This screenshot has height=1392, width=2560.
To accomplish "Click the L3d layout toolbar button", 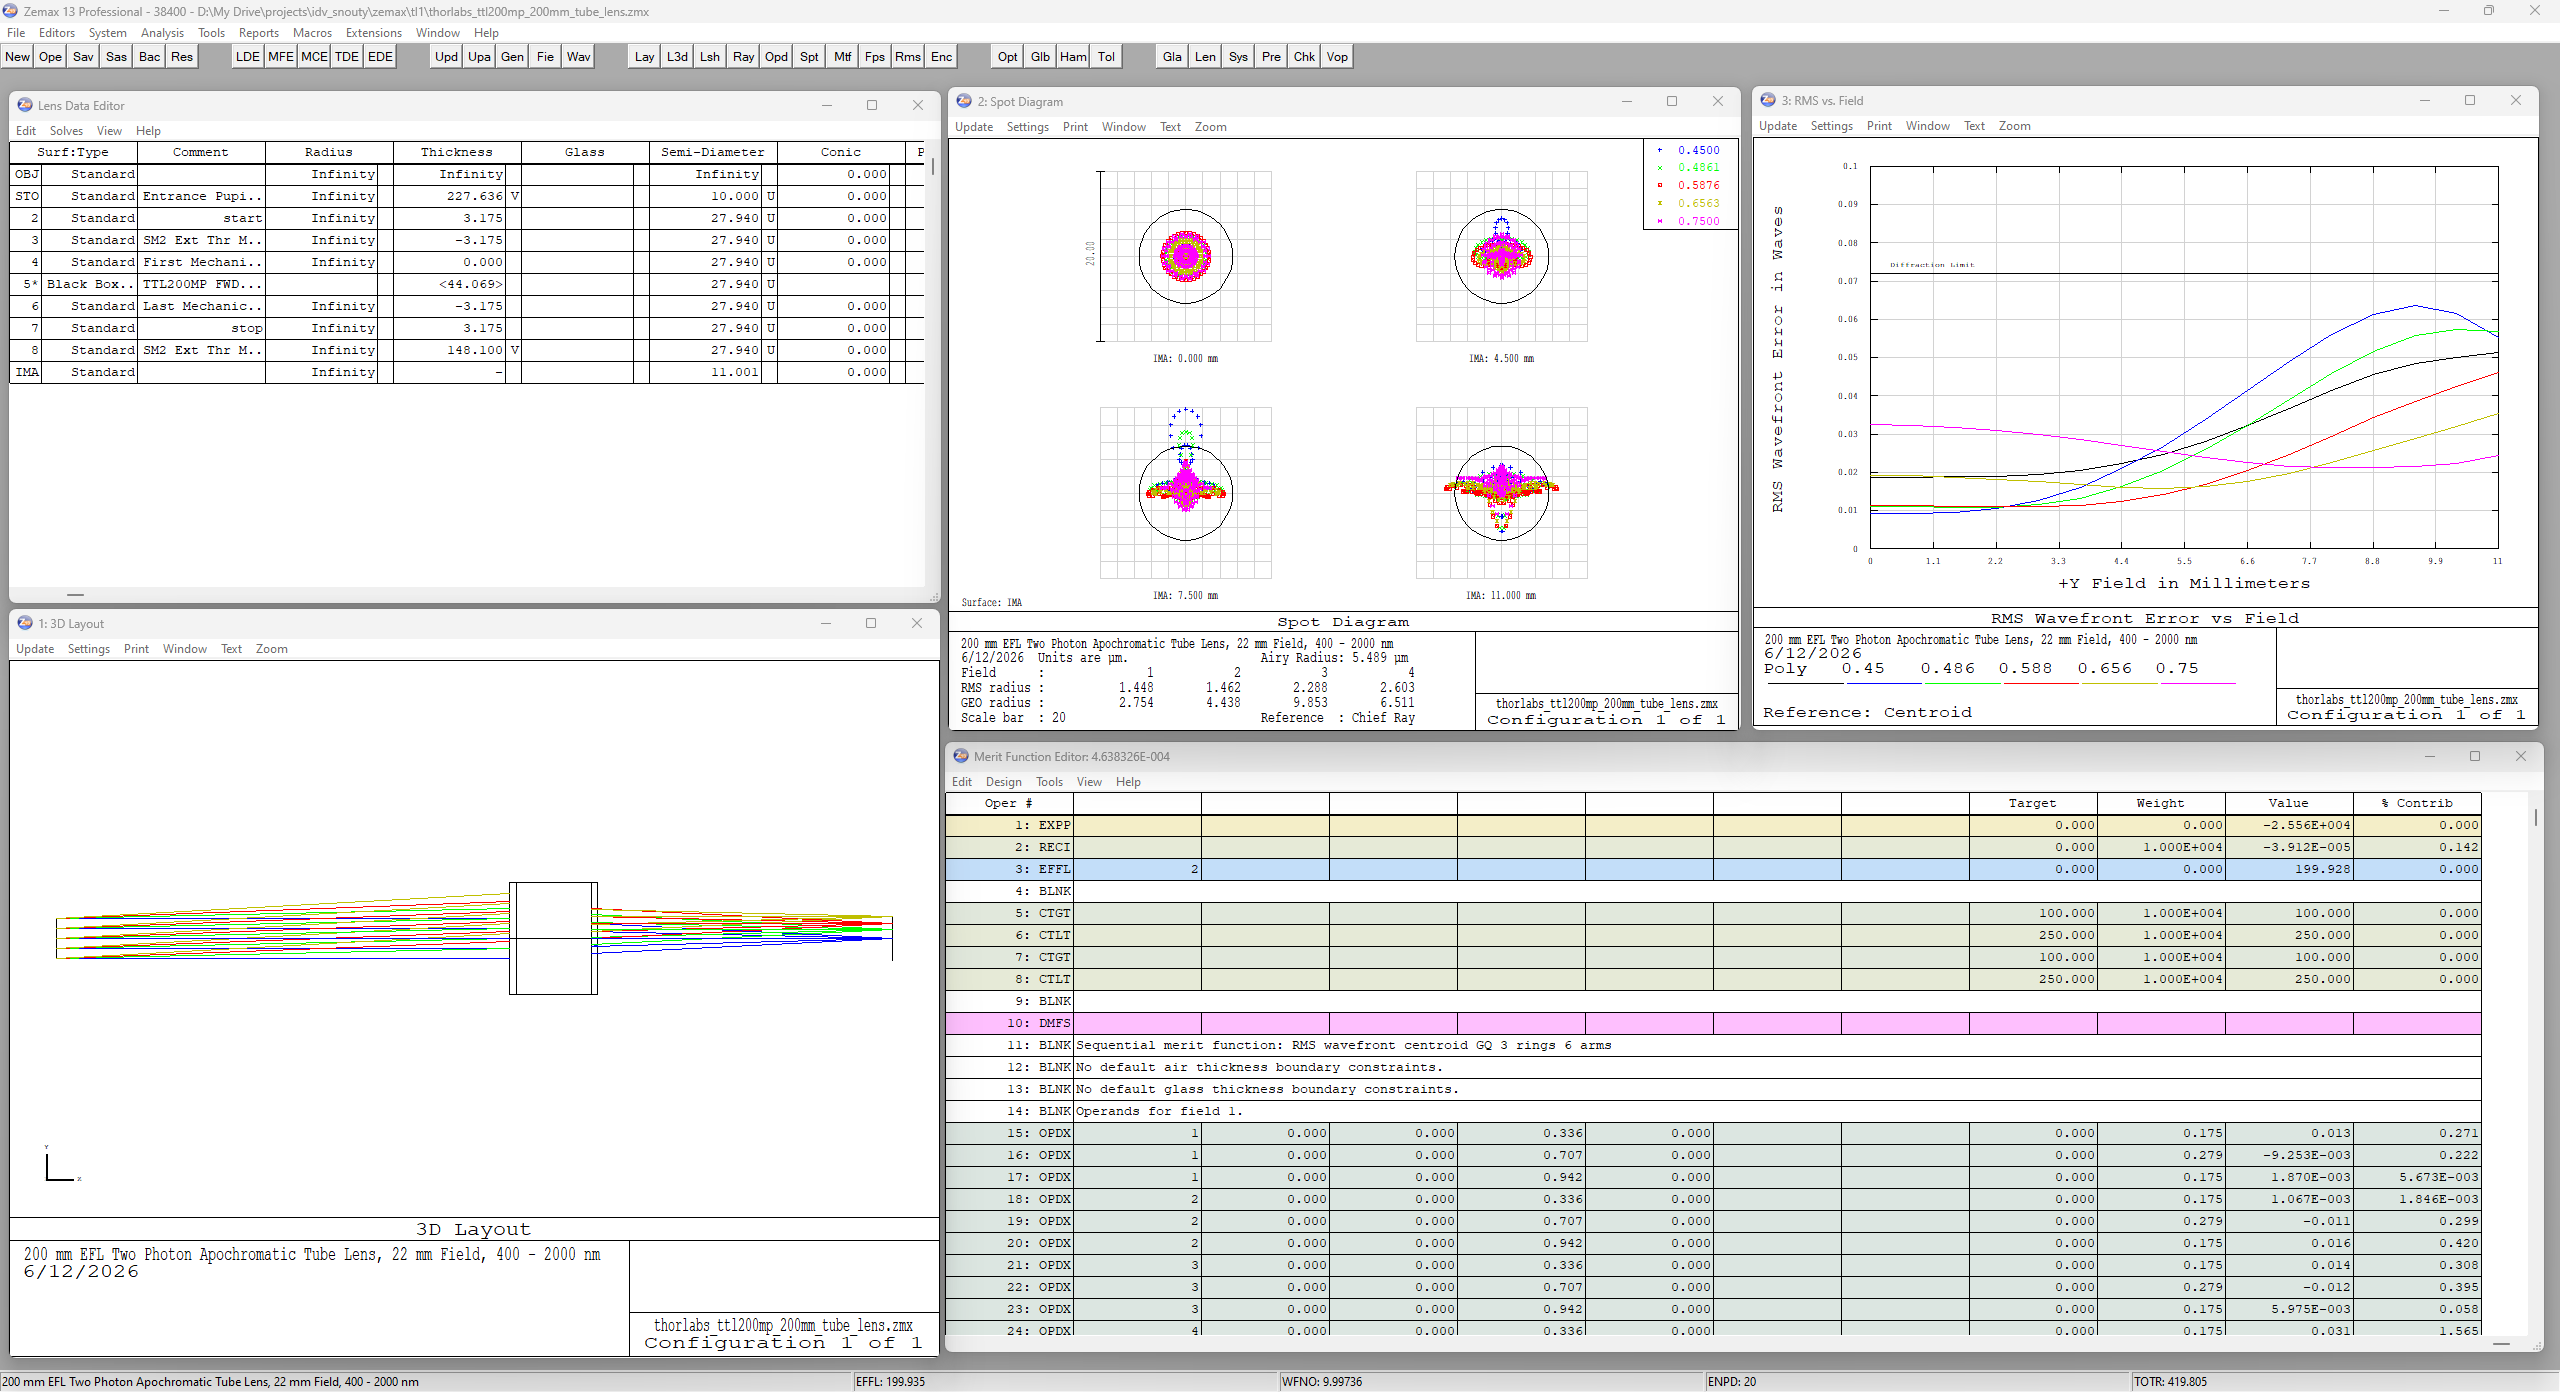I will click(677, 57).
